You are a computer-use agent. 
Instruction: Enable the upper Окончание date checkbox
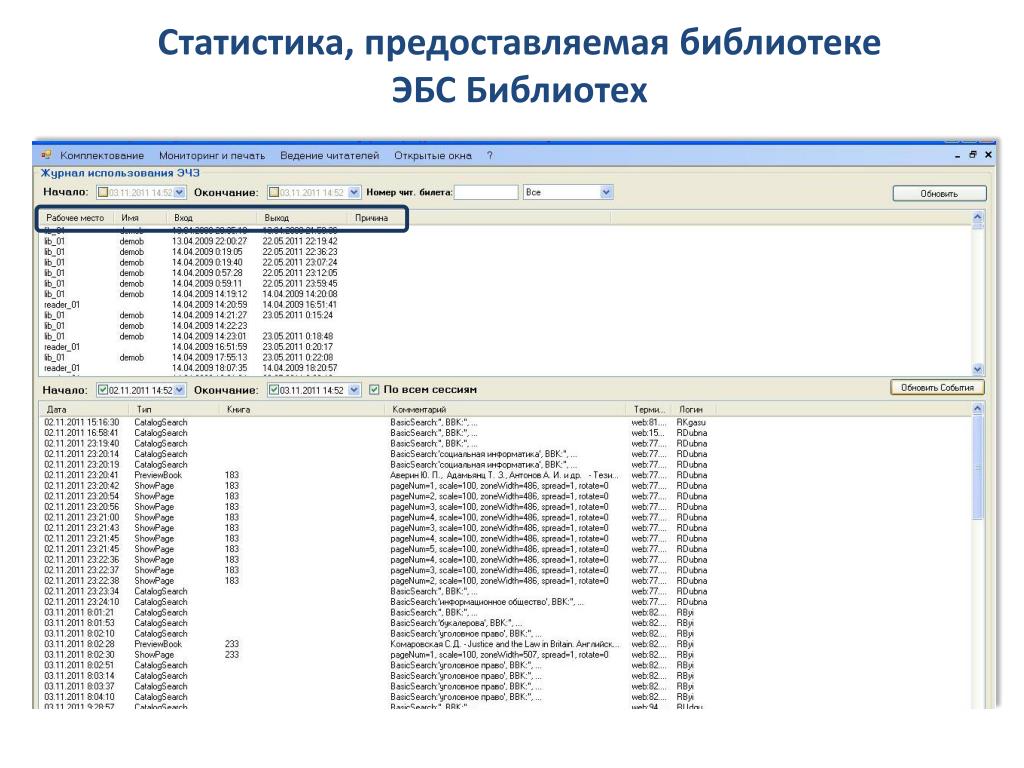point(274,193)
